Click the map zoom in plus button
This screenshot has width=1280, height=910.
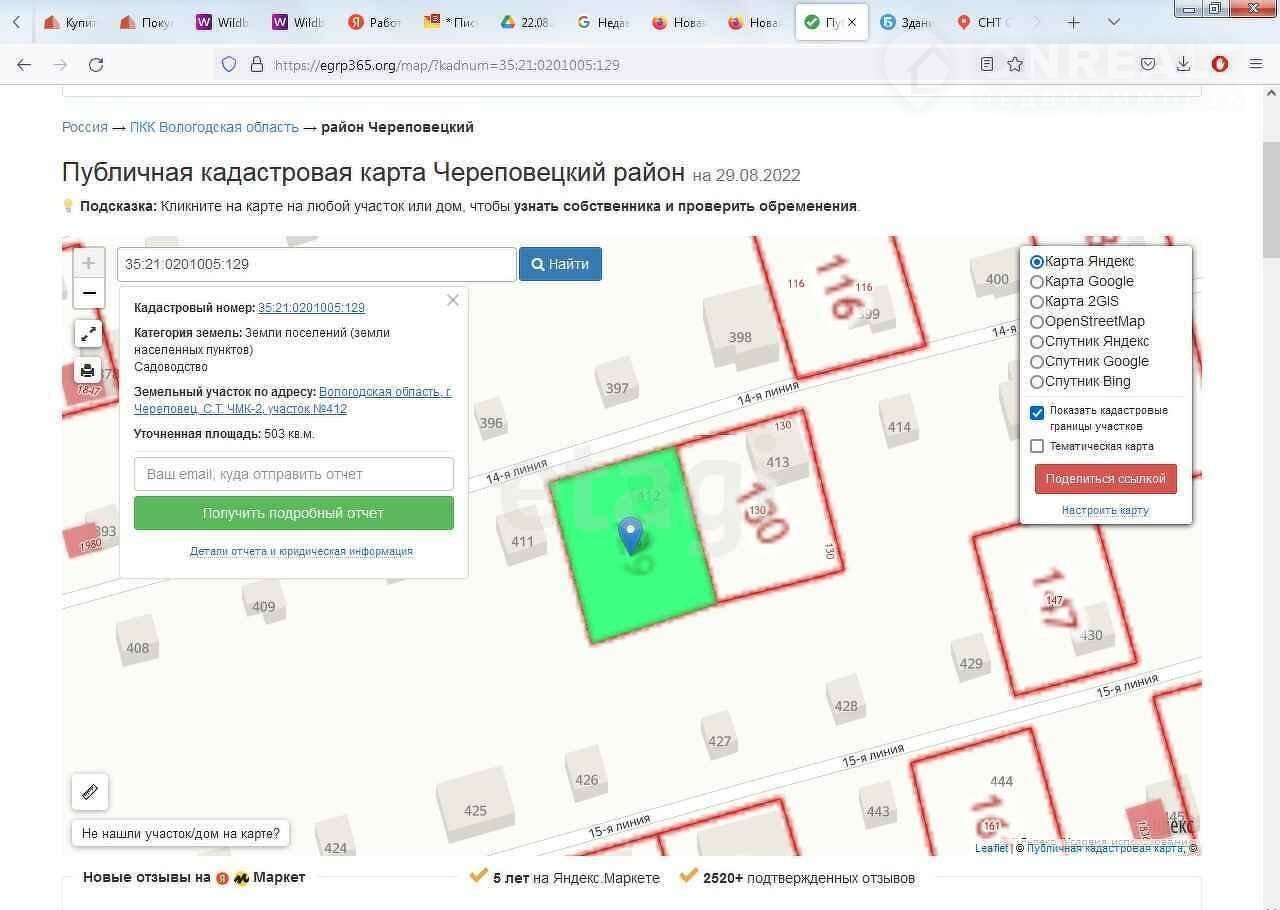pos(88,263)
